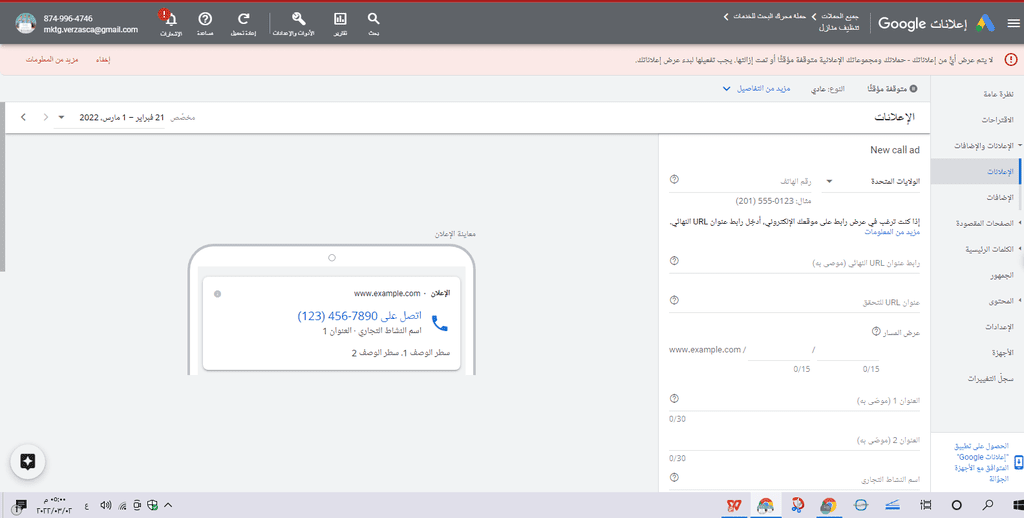The image size is (1024, 518).
Task: Expand مزيد من التفاصيل details chevron
Action: 727,89
